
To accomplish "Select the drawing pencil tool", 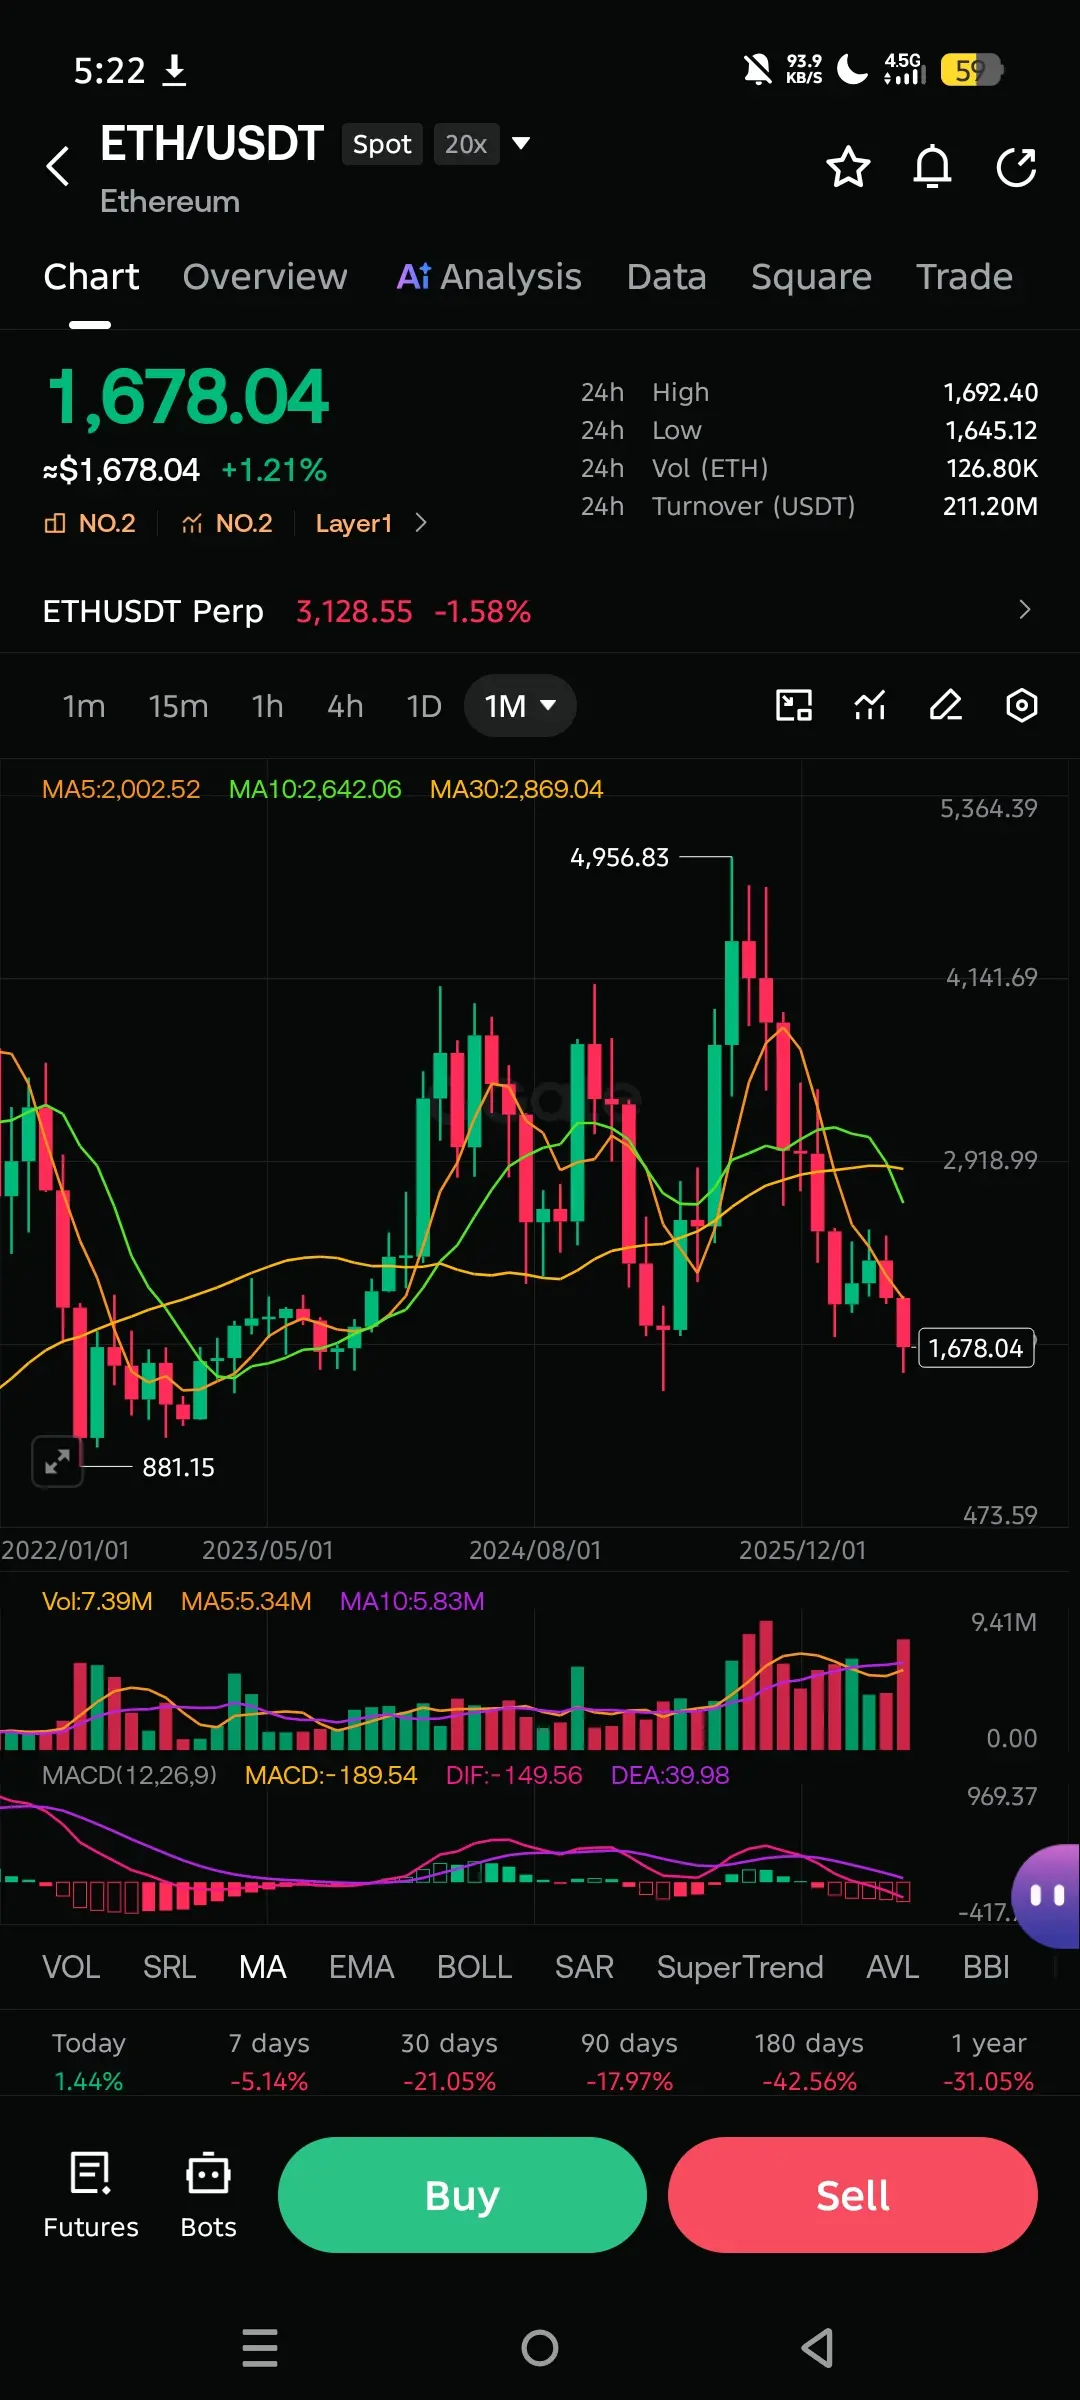I will tap(946, 706).
